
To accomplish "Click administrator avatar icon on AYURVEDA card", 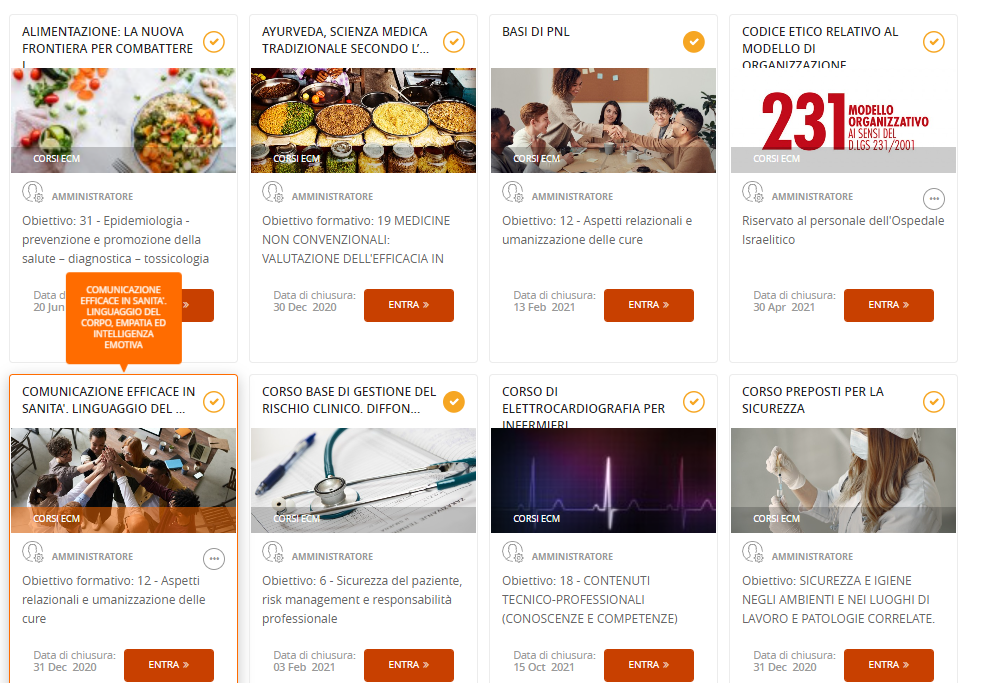I will point(272,192).
